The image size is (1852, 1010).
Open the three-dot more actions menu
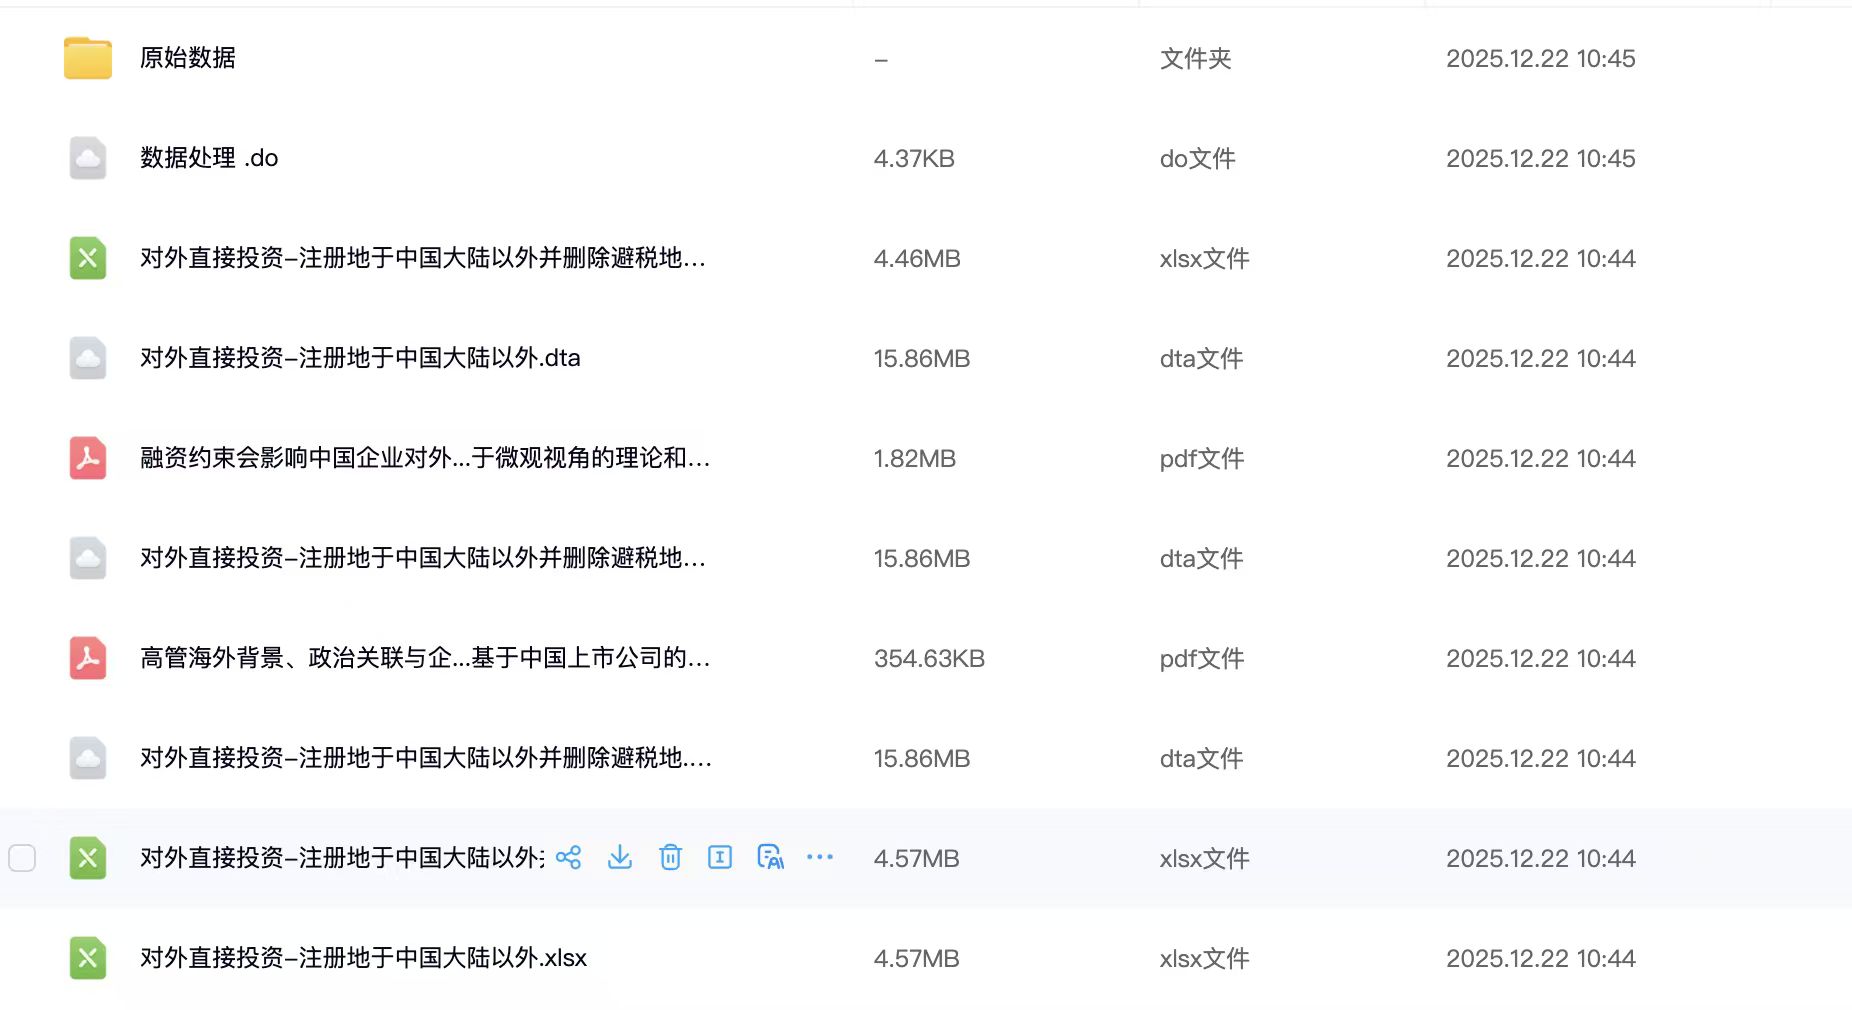coord(820,857)
